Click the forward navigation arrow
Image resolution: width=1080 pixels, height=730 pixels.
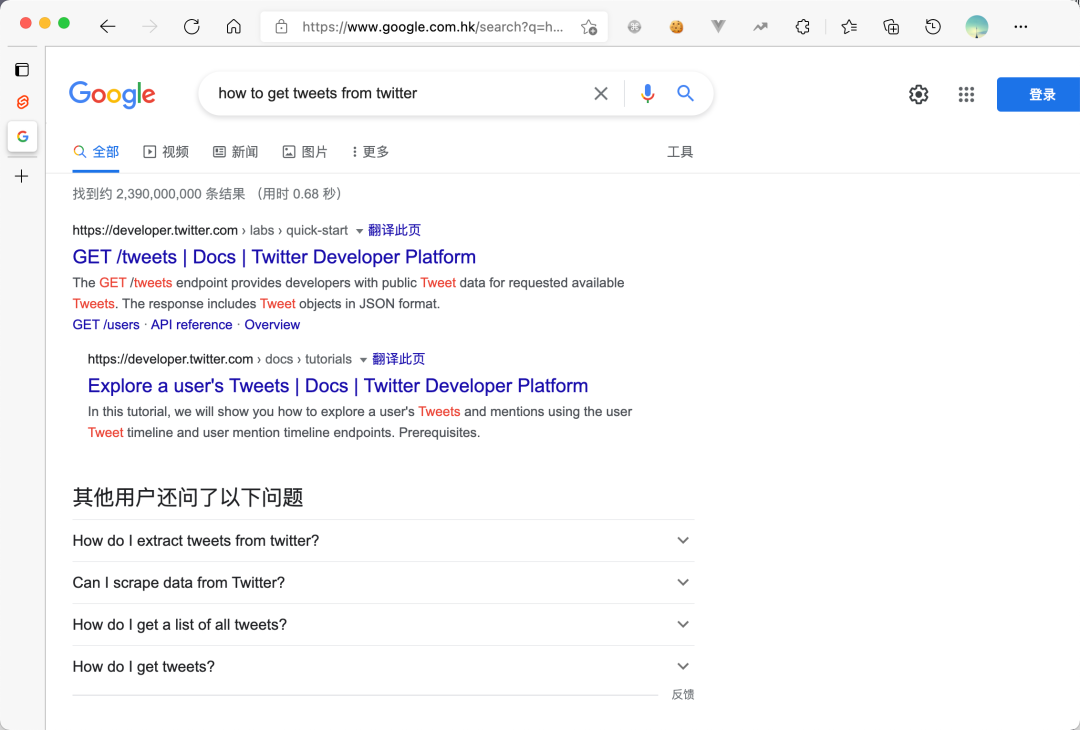tap(149, 27)
